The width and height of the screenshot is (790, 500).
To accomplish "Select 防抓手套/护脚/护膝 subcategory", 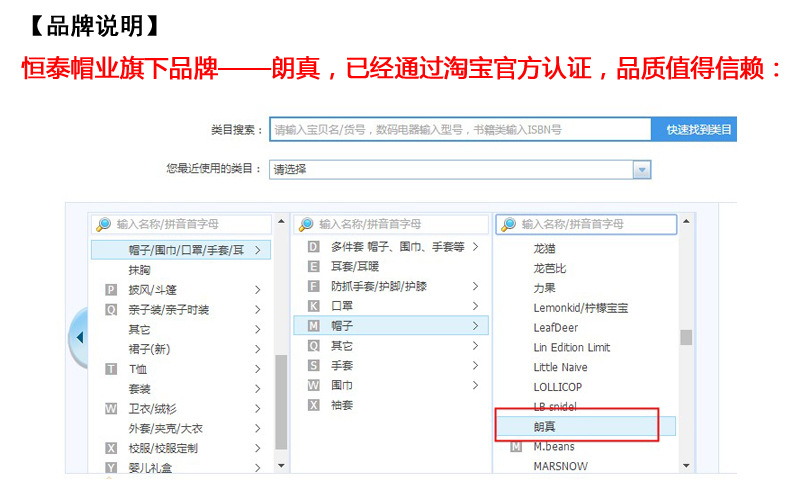I will 379,286.
